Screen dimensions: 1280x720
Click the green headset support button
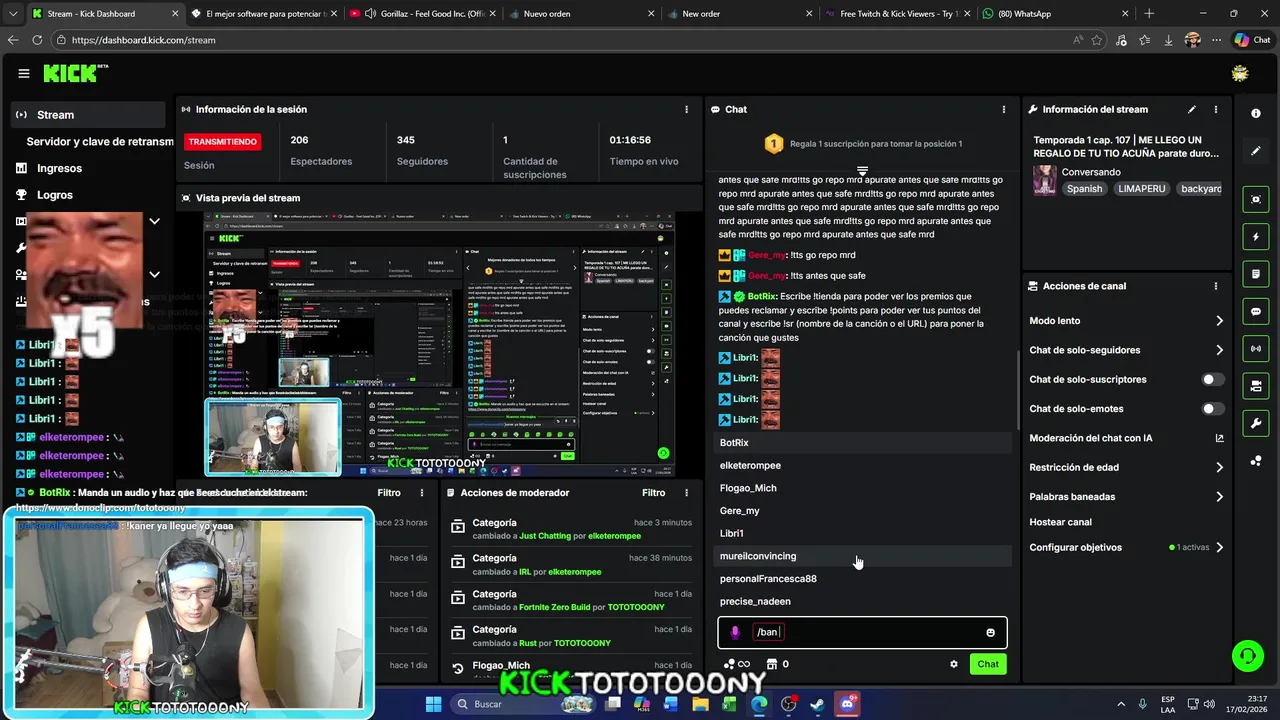pos(1247,656)
